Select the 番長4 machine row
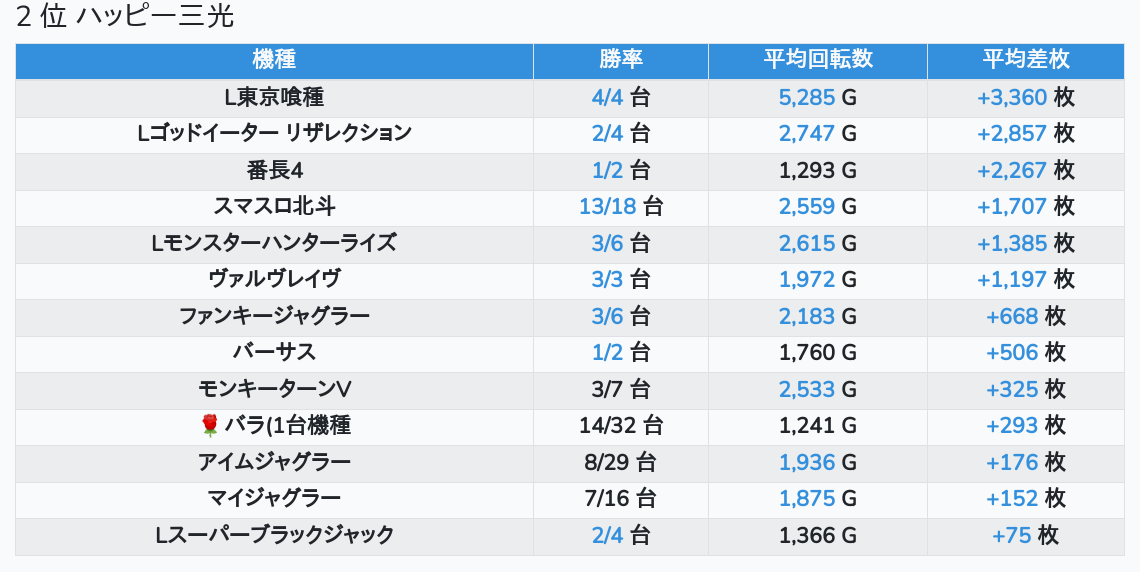 pos(274,170)
